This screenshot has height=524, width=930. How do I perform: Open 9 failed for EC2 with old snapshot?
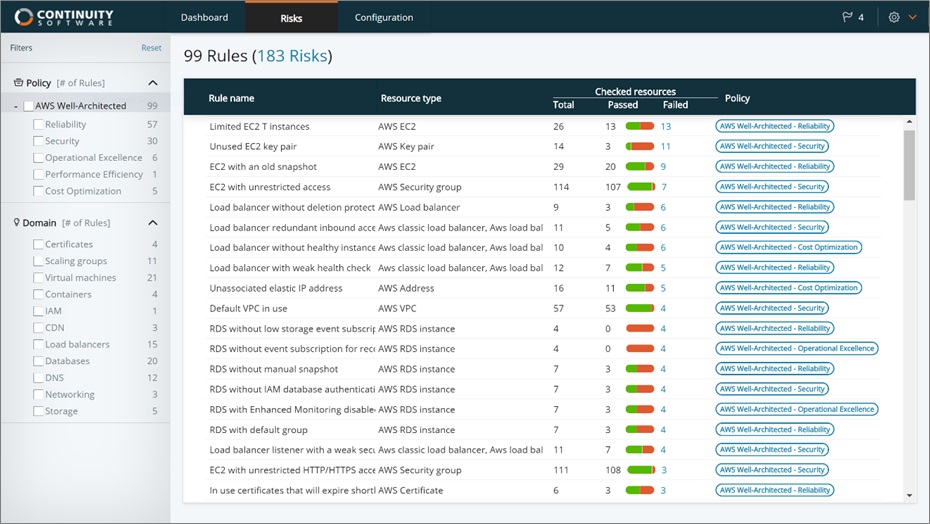663,167
